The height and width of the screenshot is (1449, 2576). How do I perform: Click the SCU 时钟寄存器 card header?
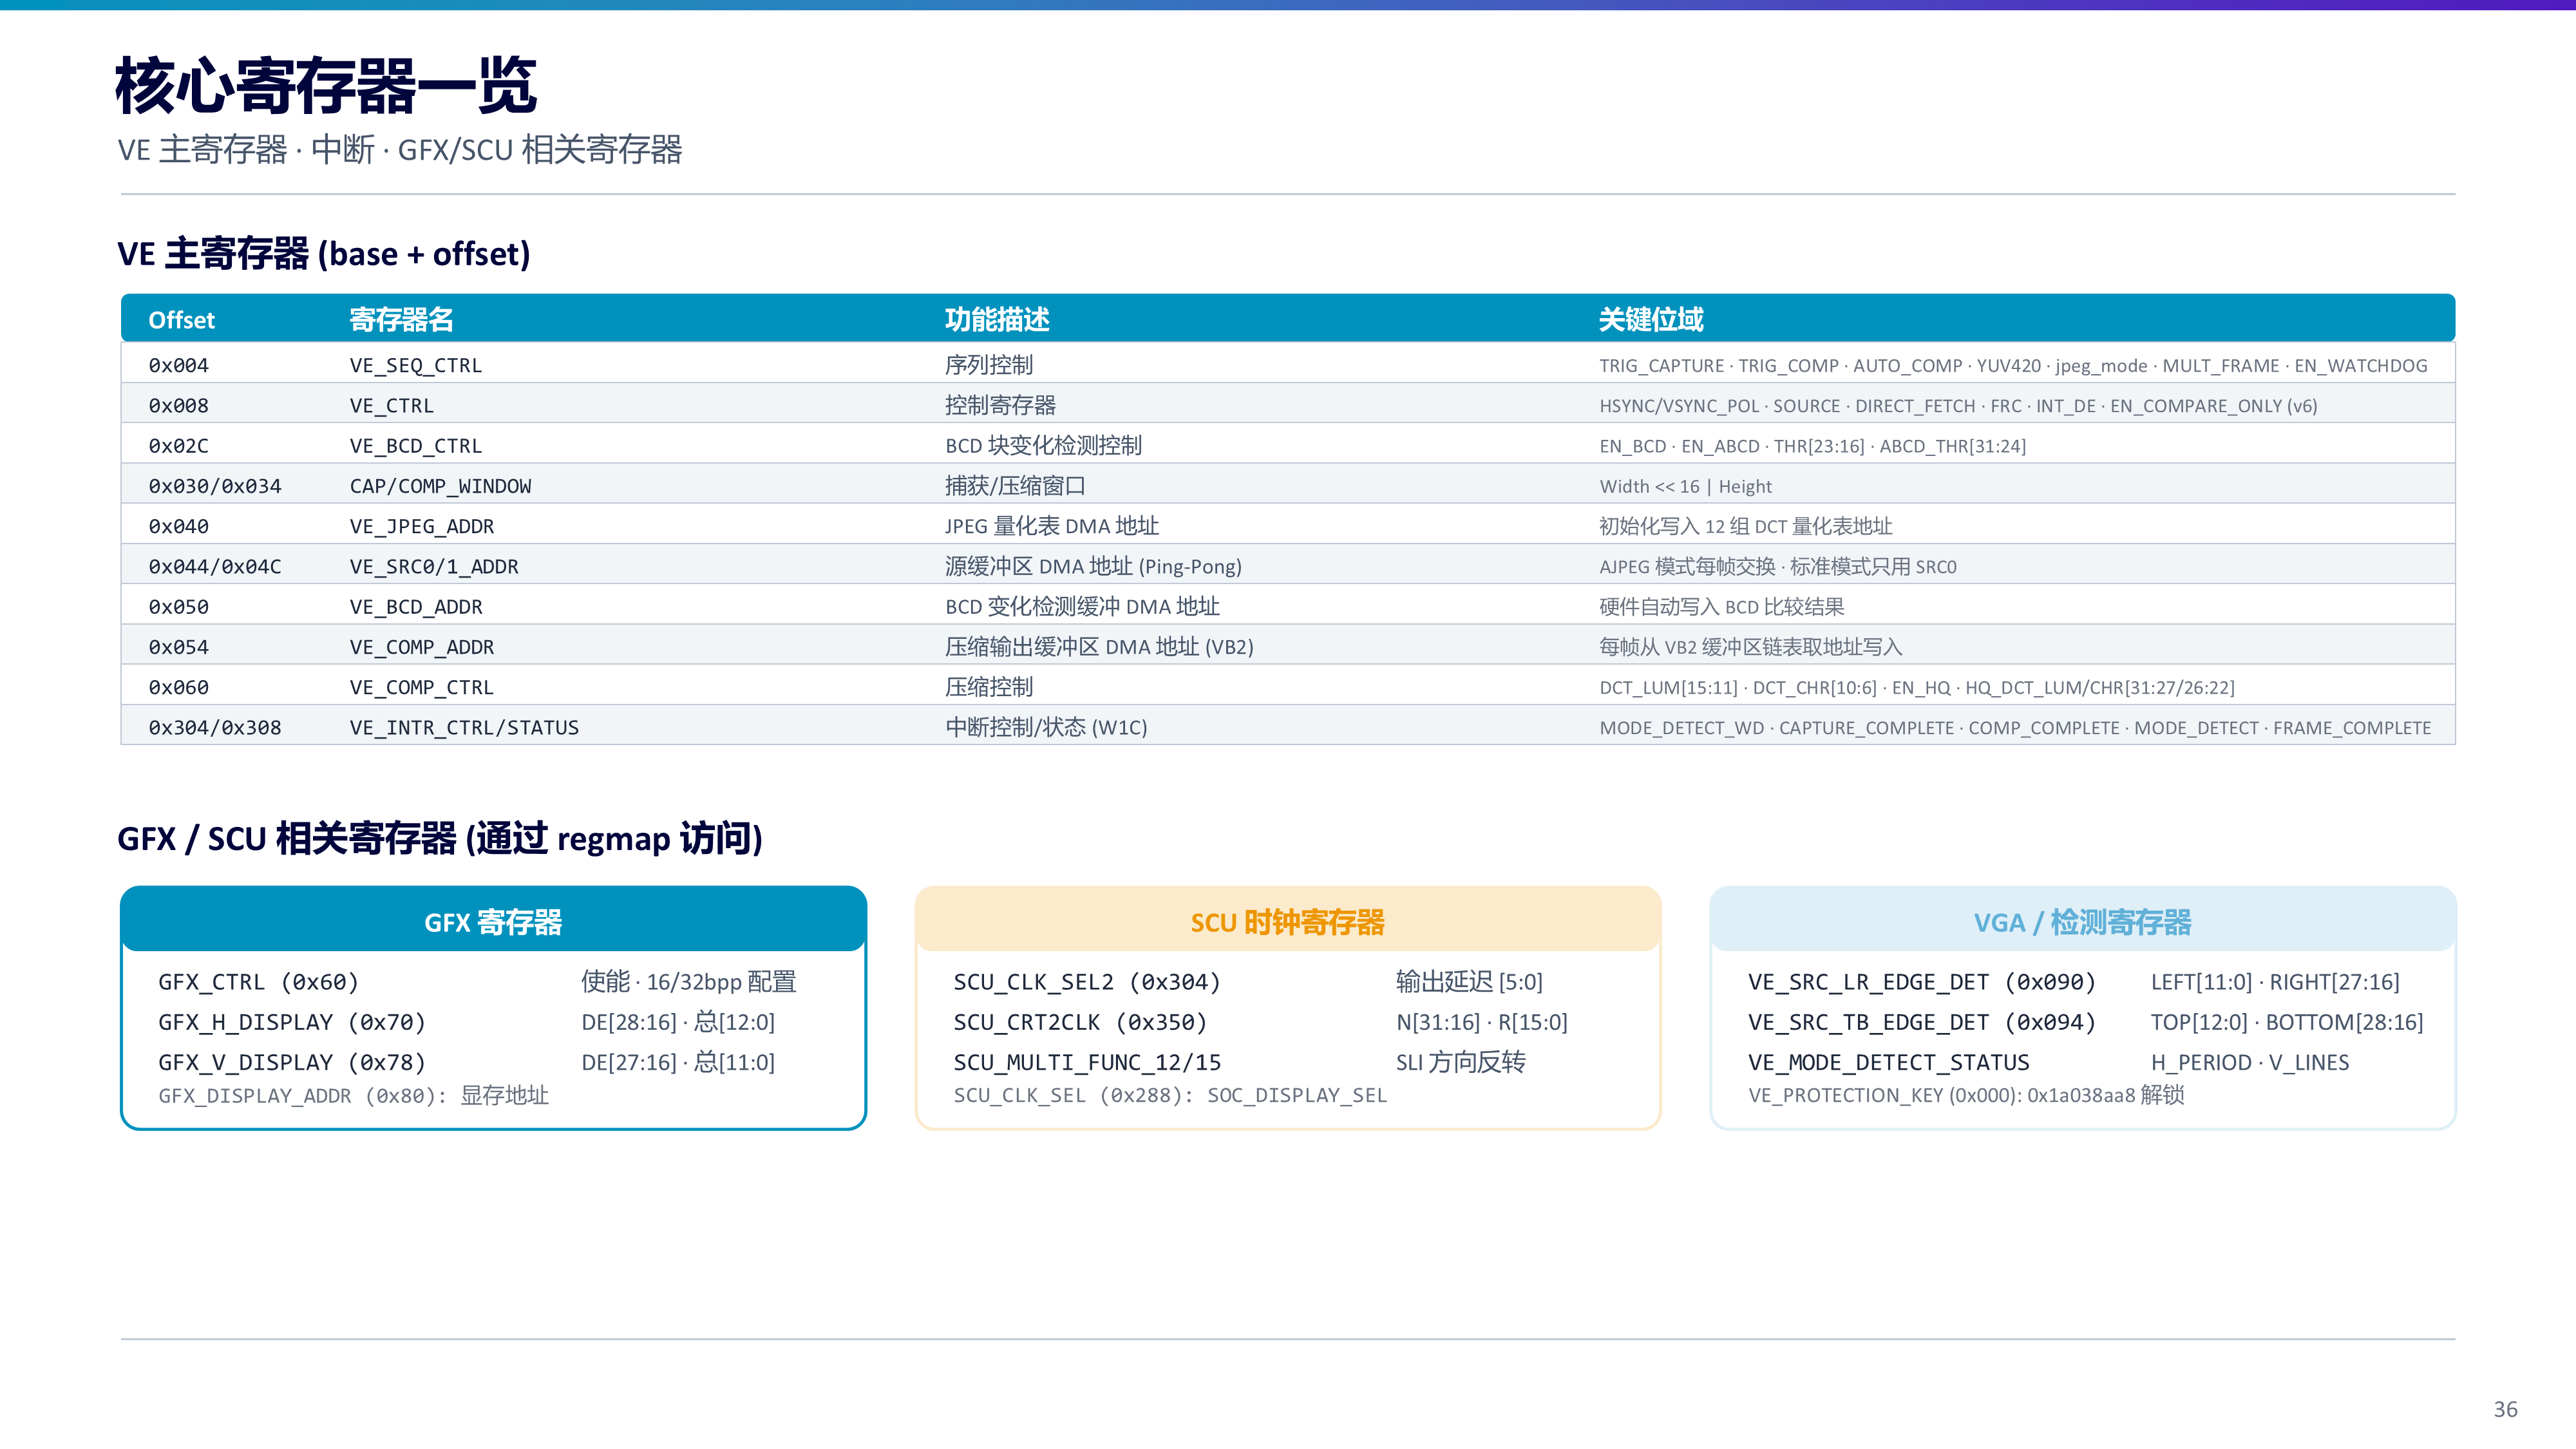click(x=1287, y=920)
